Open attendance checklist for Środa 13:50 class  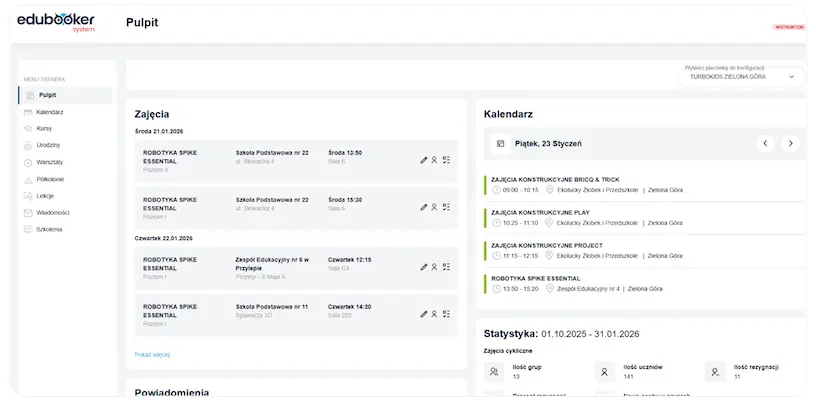coord(447,160)
